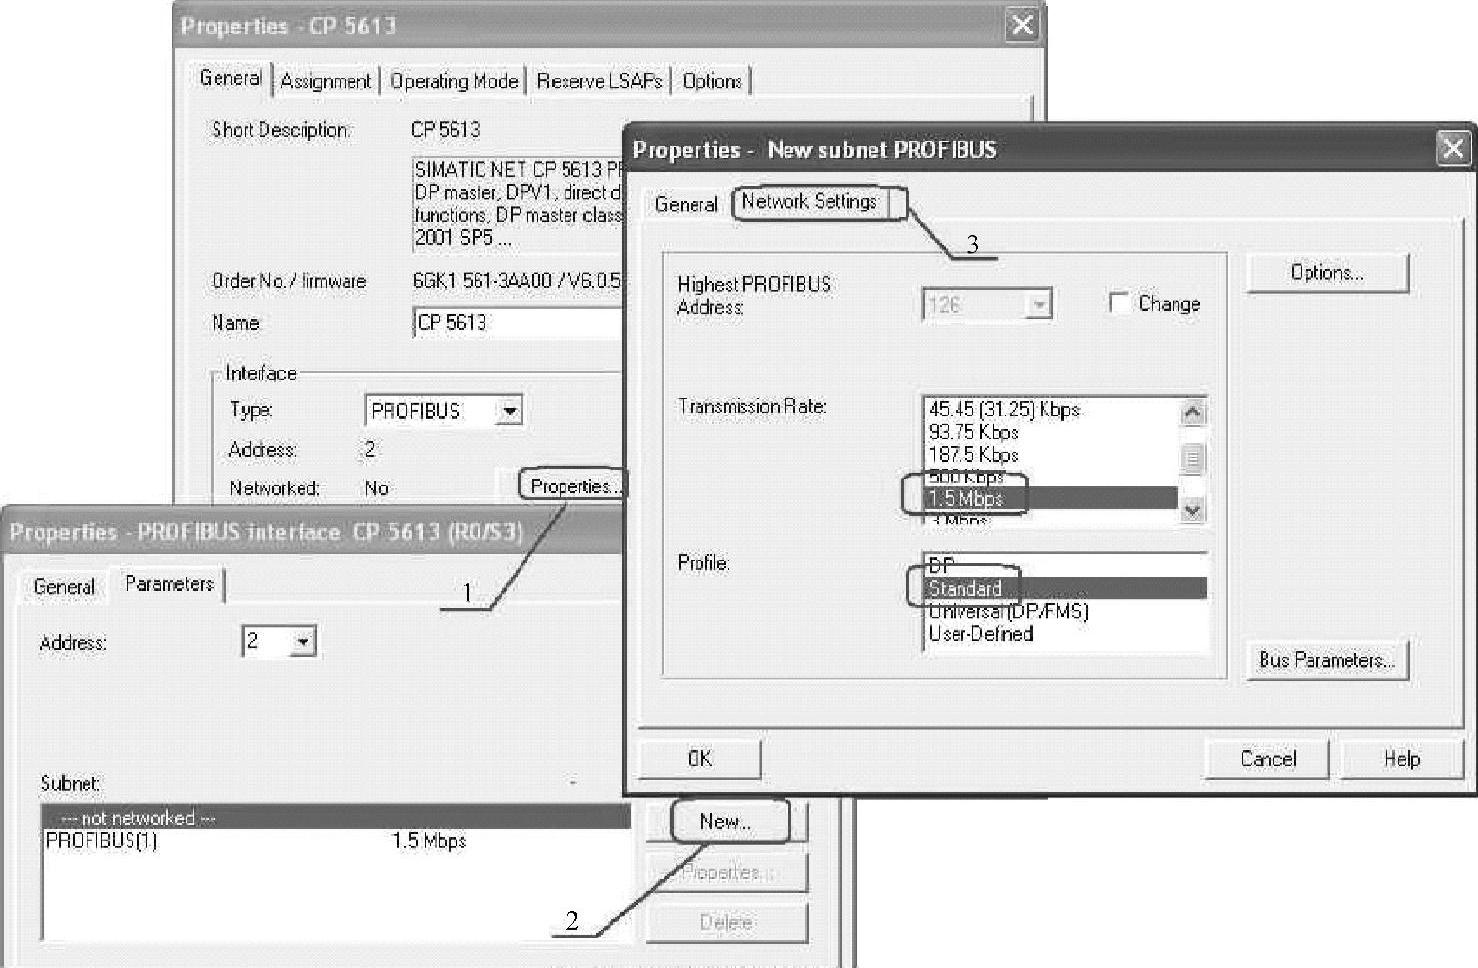Open the Address dropdown in the PROFIBUS interface window
Screen dimensions: 1478x968
[303, 641]
